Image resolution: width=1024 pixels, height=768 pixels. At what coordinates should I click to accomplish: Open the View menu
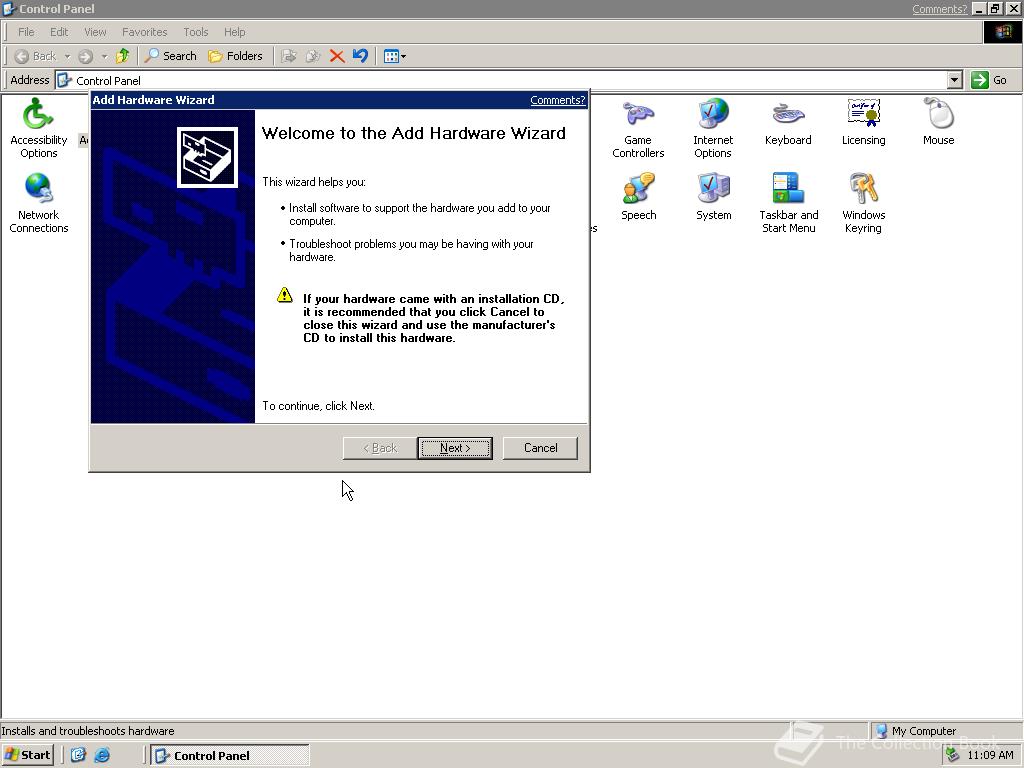(95, 32)
